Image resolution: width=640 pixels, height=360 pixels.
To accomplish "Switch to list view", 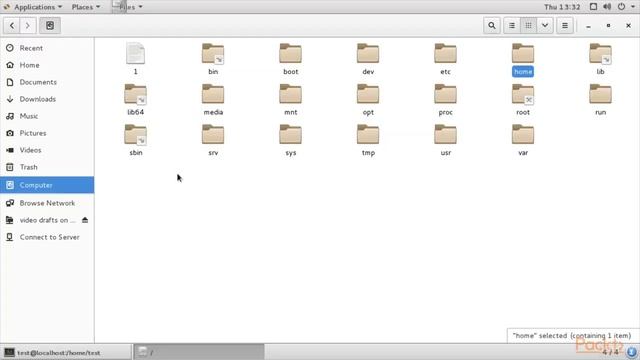I will (512, 25).
